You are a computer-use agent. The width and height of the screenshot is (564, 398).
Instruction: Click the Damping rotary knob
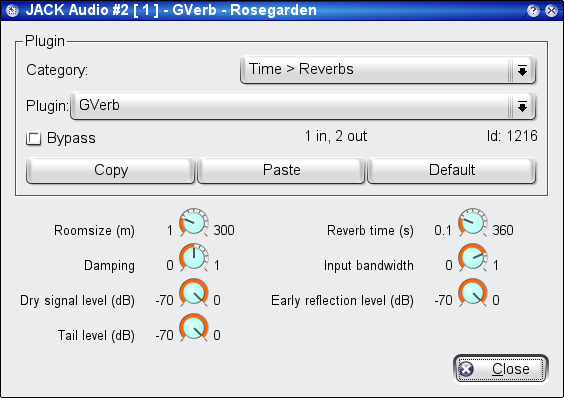[x=194, y=257]
